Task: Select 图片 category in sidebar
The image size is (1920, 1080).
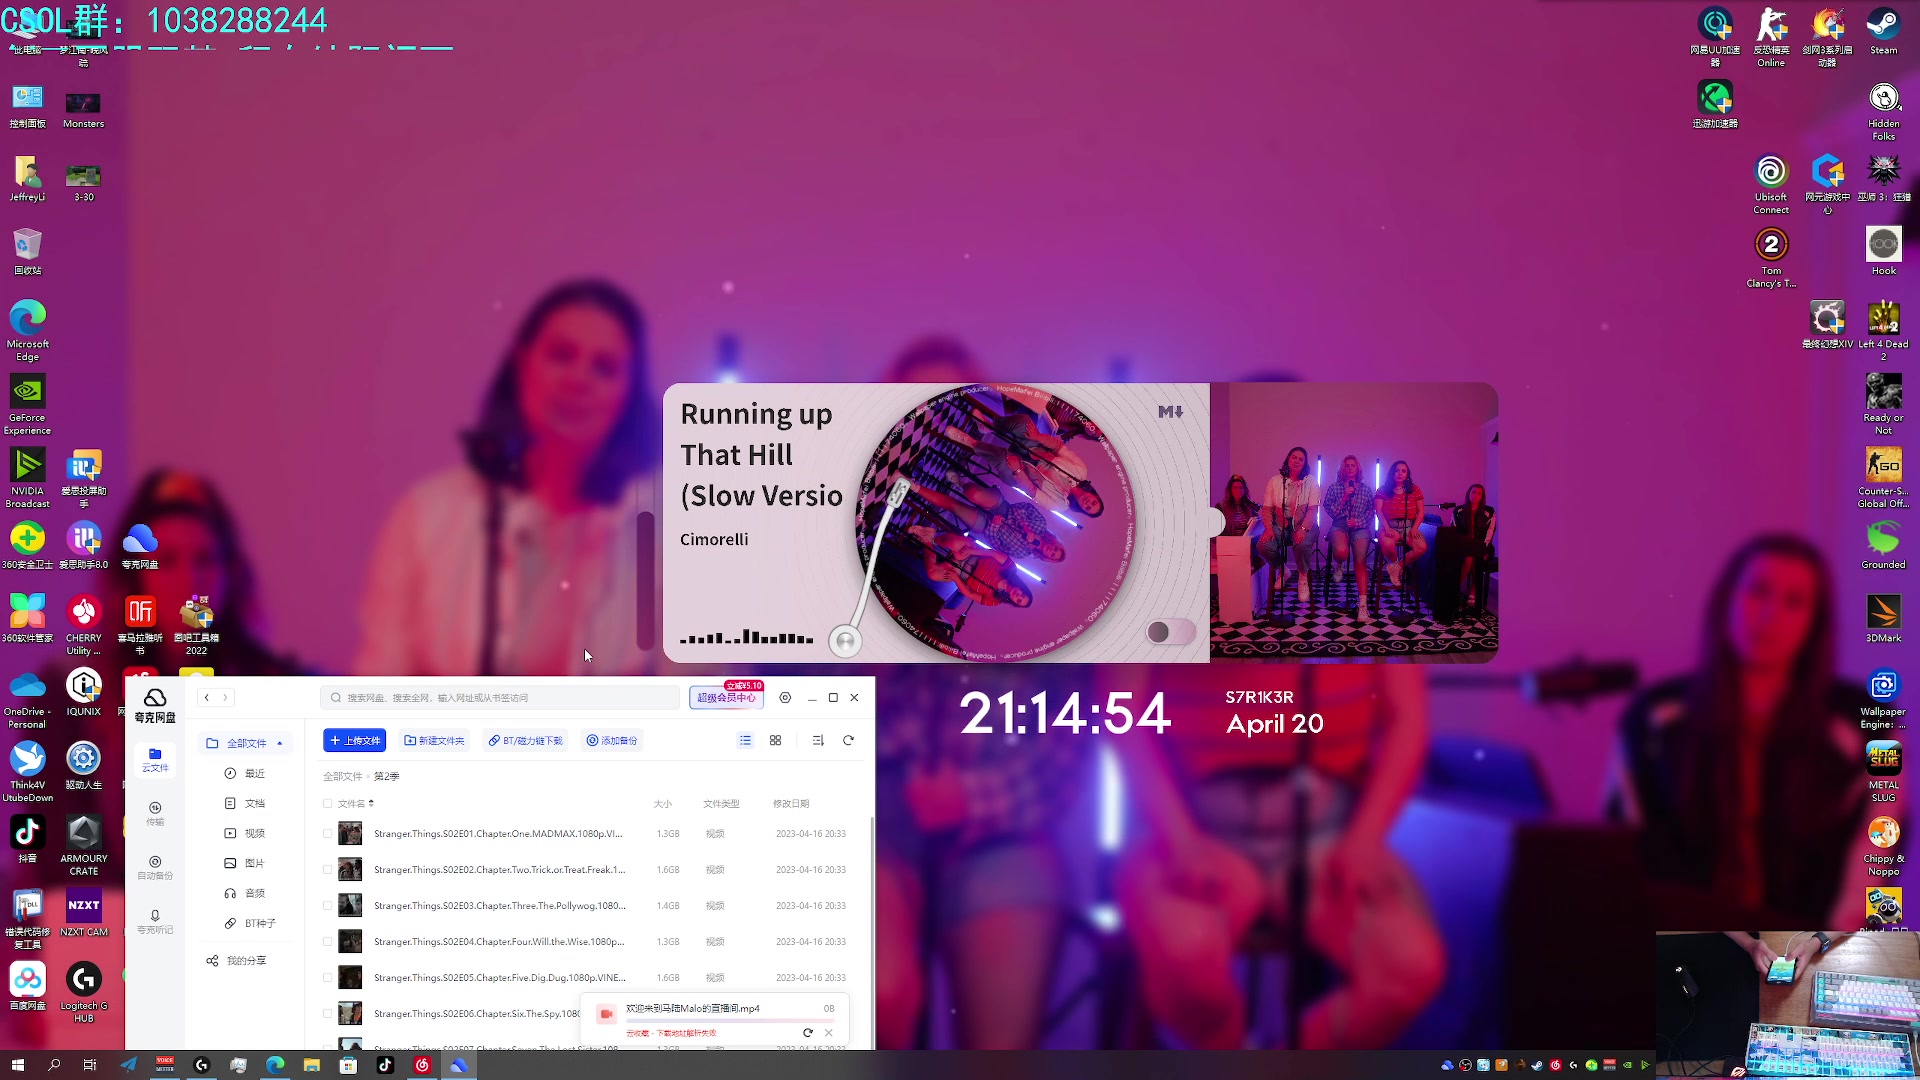Action: [254, 863]
